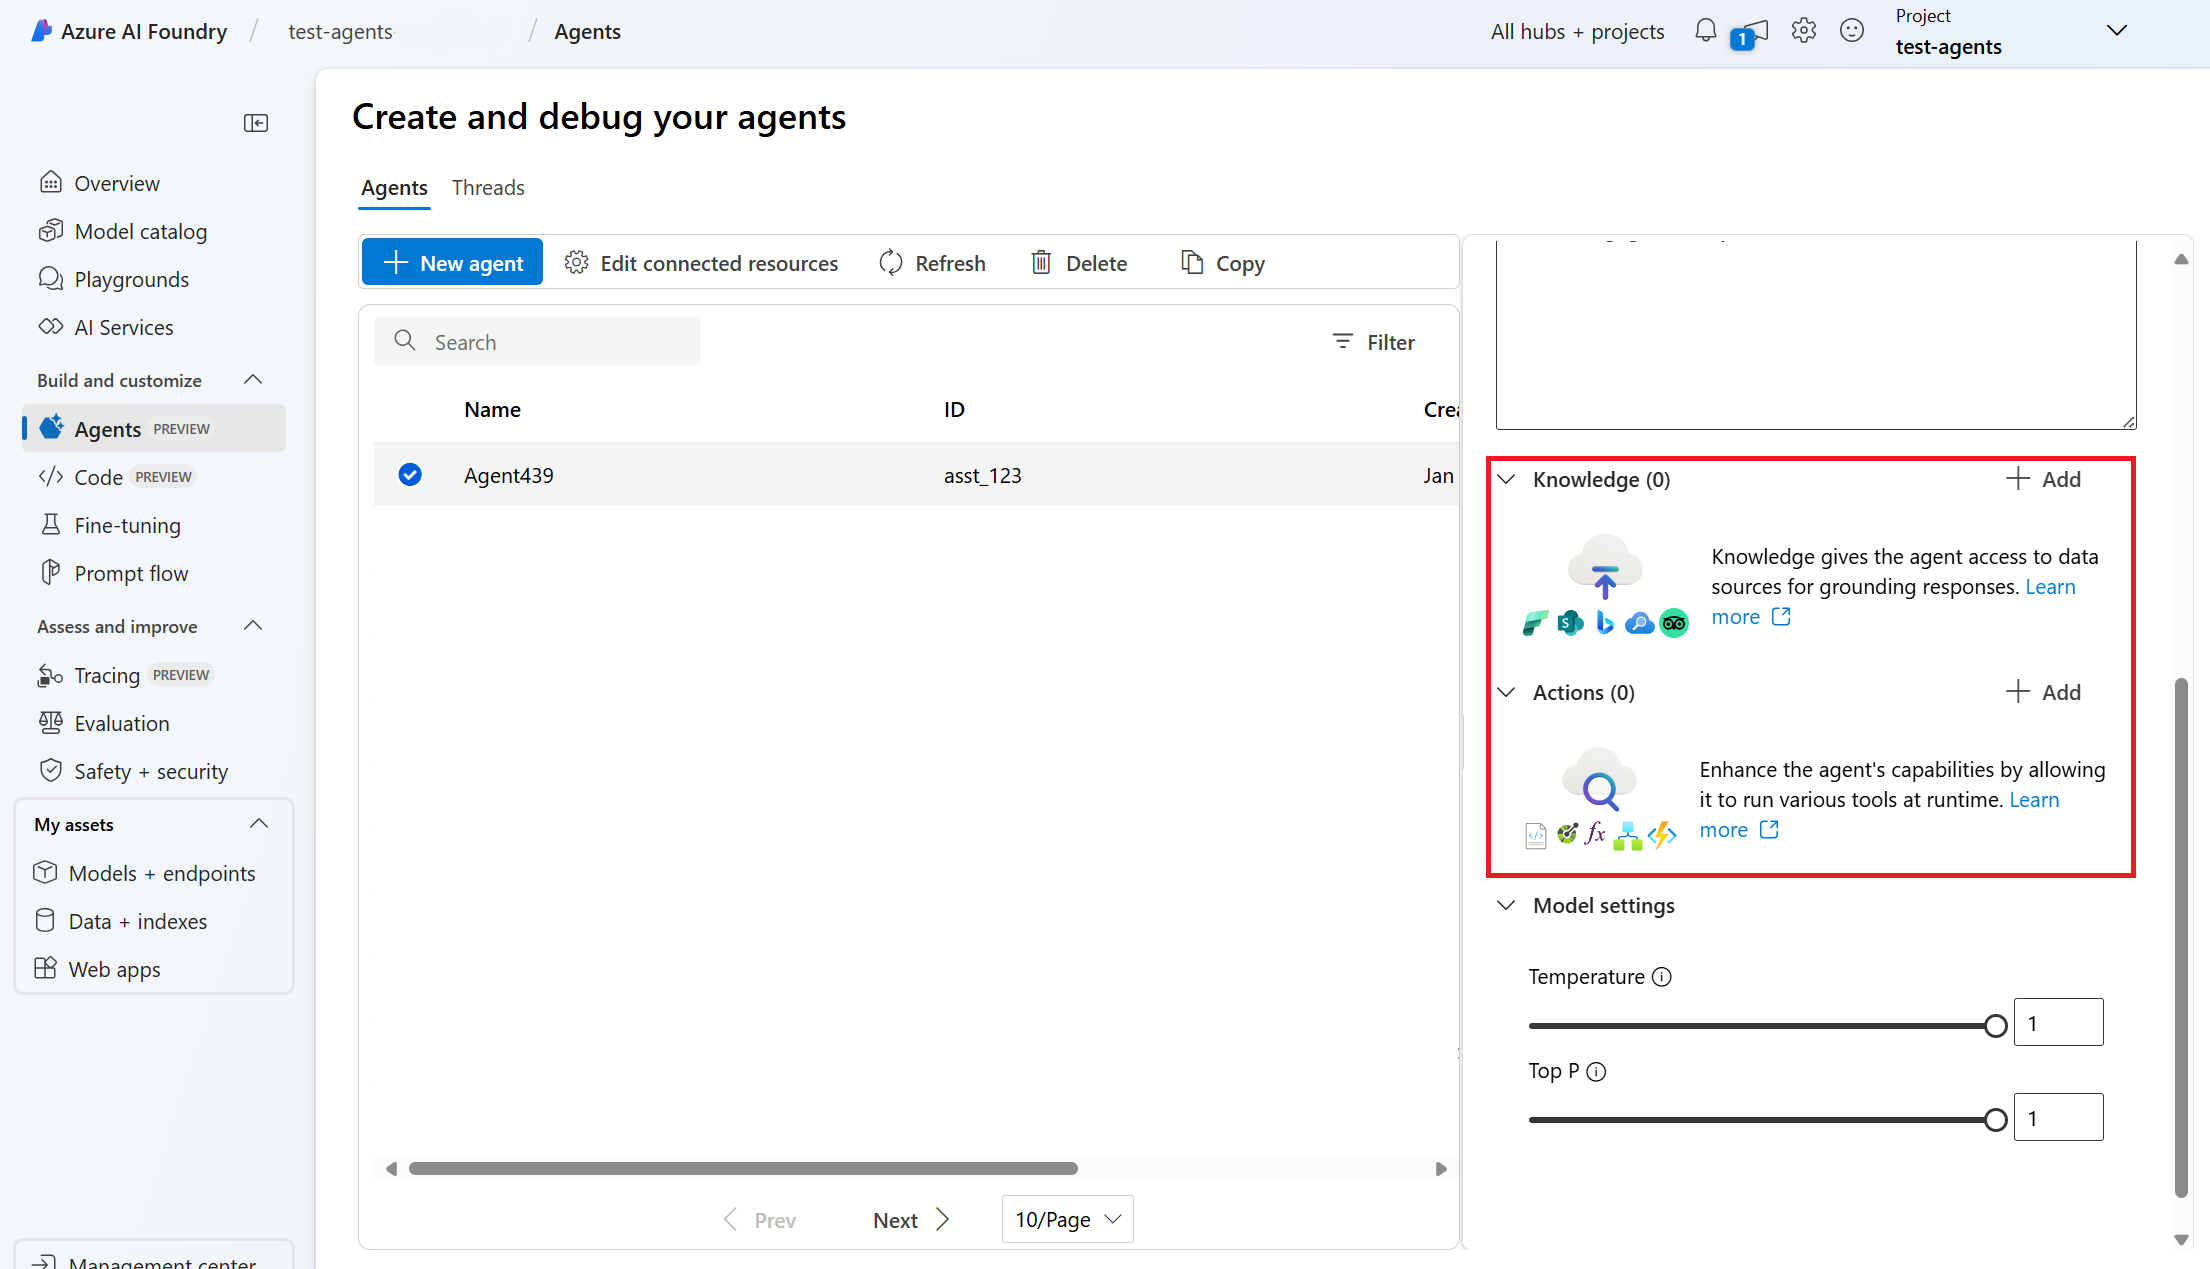The height and width of the screenshot is (1269, 2210).
Task: Click the Temperature info icon
Action: coord(1662,977)
